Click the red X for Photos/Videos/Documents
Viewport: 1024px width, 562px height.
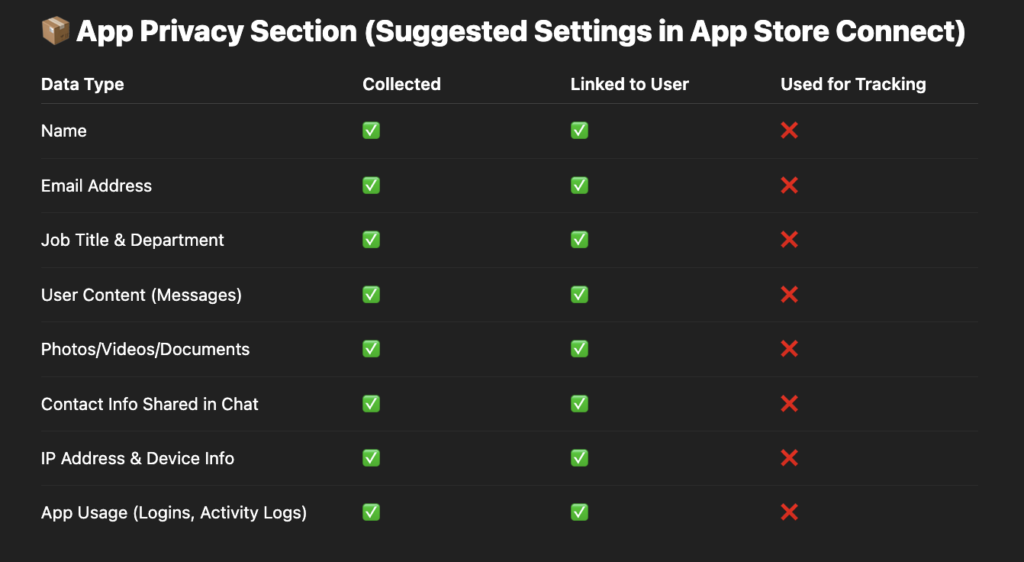pos(789,349)
